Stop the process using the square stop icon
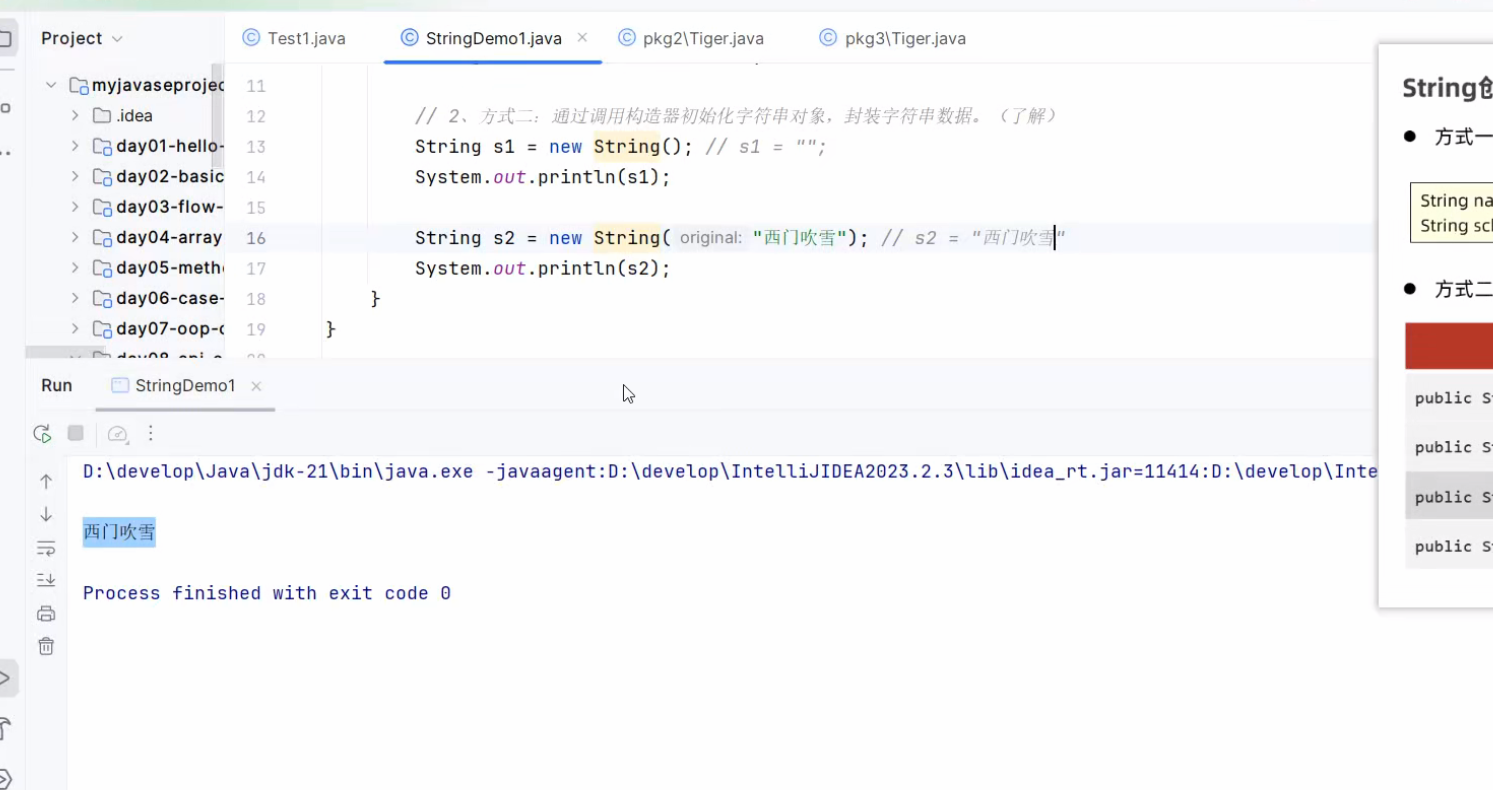1493x790 pixels. [x=75, y=433]
